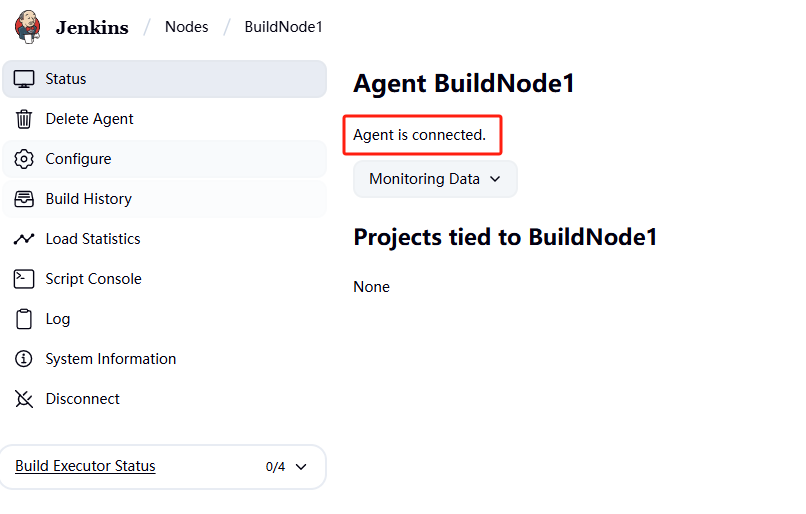Screen dimensions: 806x514
Task: Click the 'Projects tied to BuildNode1' heading
Action: click(x=505, y=237)
